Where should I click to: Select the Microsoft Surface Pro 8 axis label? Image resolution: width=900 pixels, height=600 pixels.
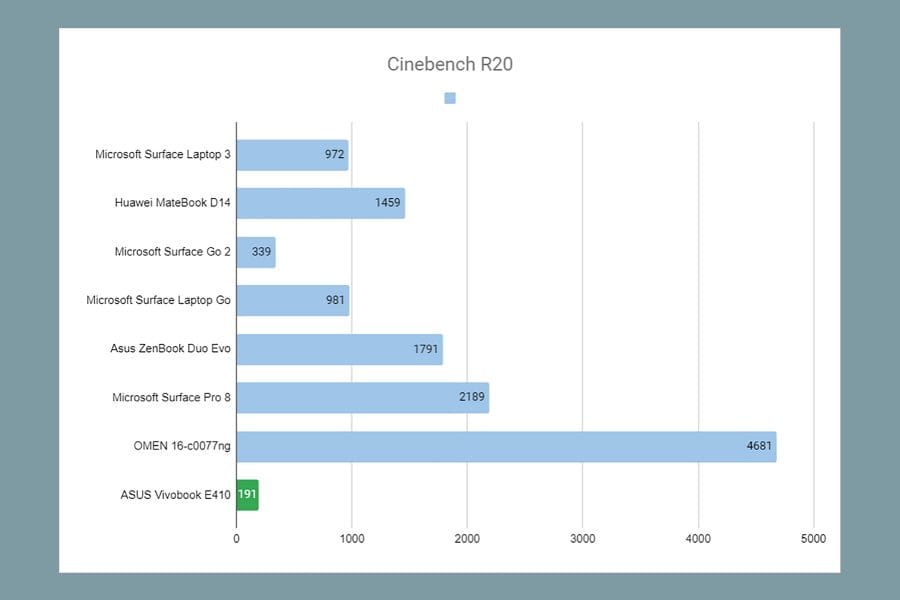tap(171, 397)
